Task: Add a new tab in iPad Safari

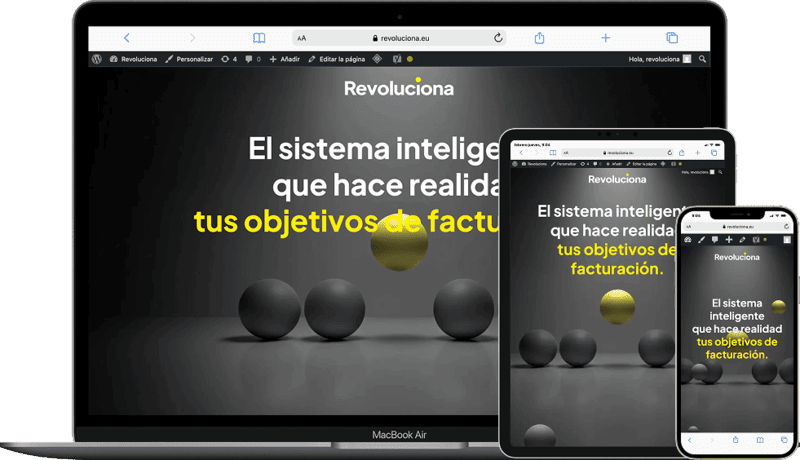Action: [697, 152]
